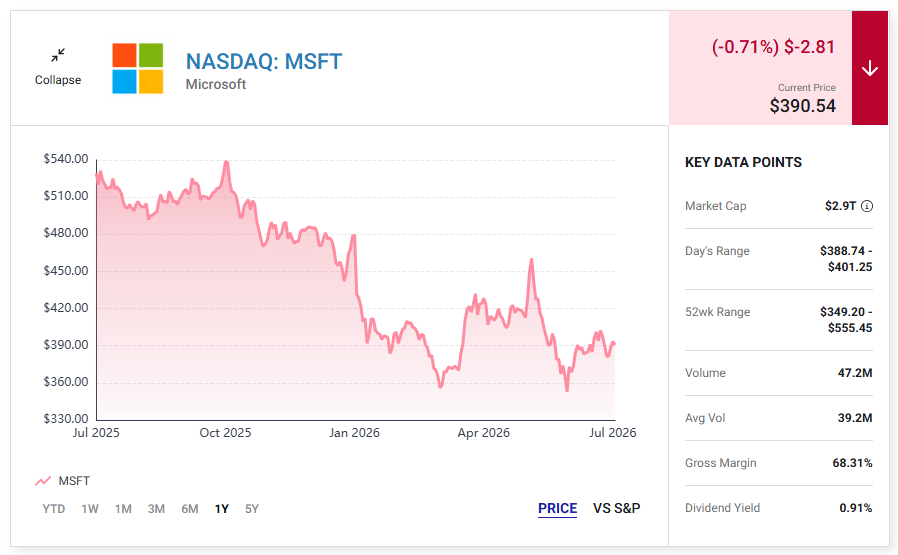Open the NASDAQ: MSFT ticker link
The width and height of the screenshot is (898, 555).
[x=263, y=61]
